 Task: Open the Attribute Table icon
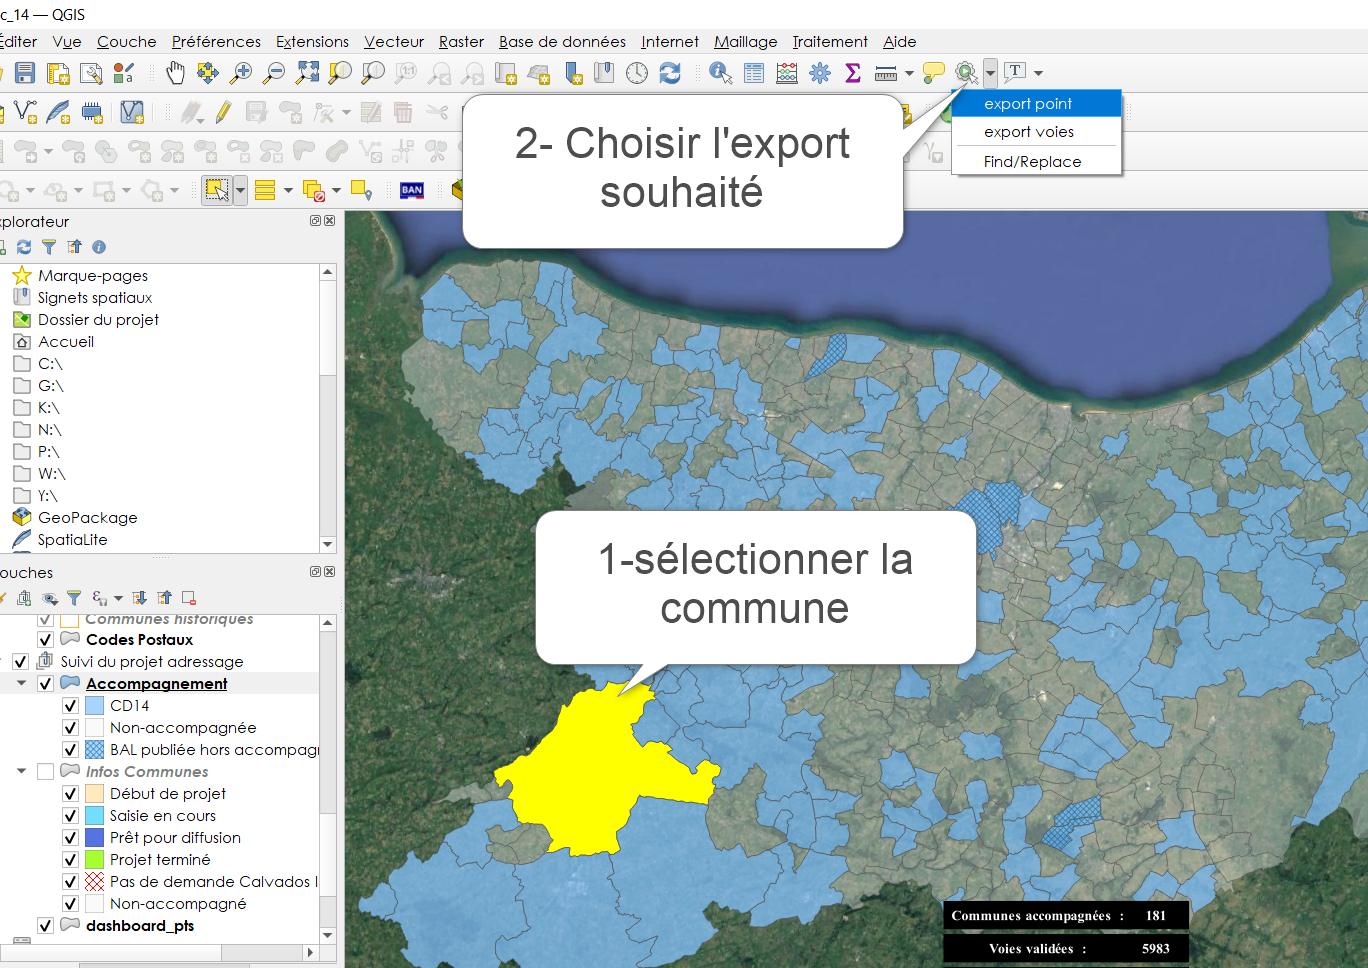pos(754,73)
